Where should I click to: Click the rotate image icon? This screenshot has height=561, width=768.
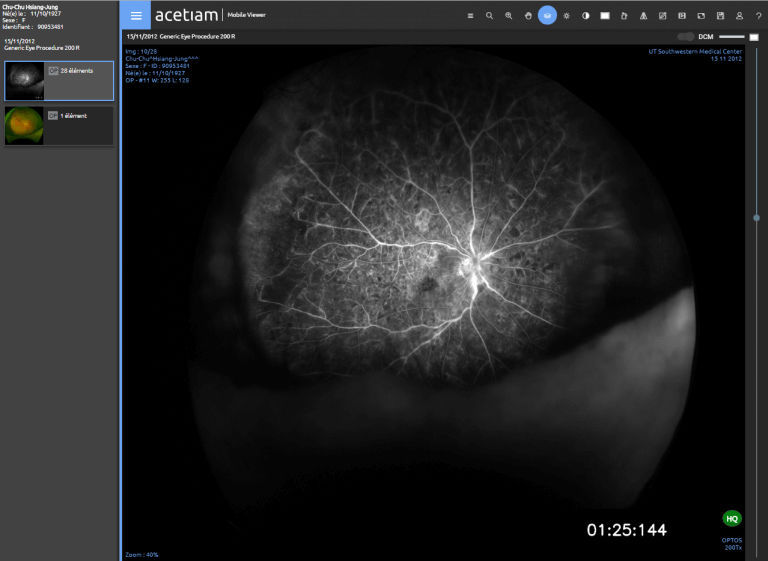click(x=624, y=16)
